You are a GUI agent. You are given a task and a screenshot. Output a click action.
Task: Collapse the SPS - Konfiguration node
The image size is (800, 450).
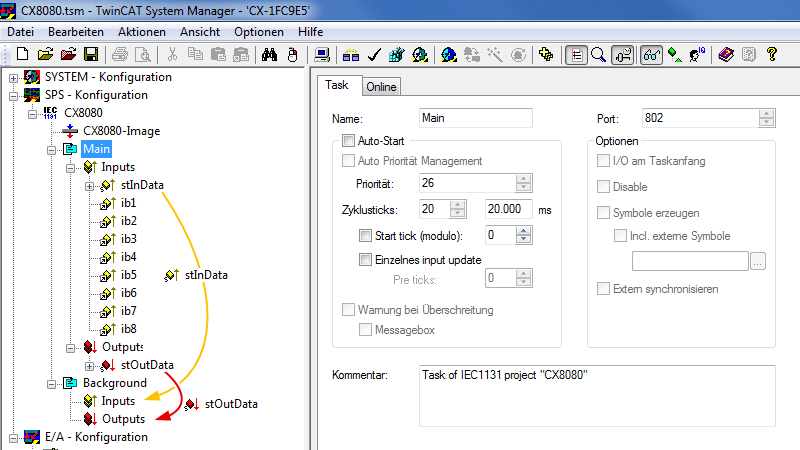coord(13,95)
